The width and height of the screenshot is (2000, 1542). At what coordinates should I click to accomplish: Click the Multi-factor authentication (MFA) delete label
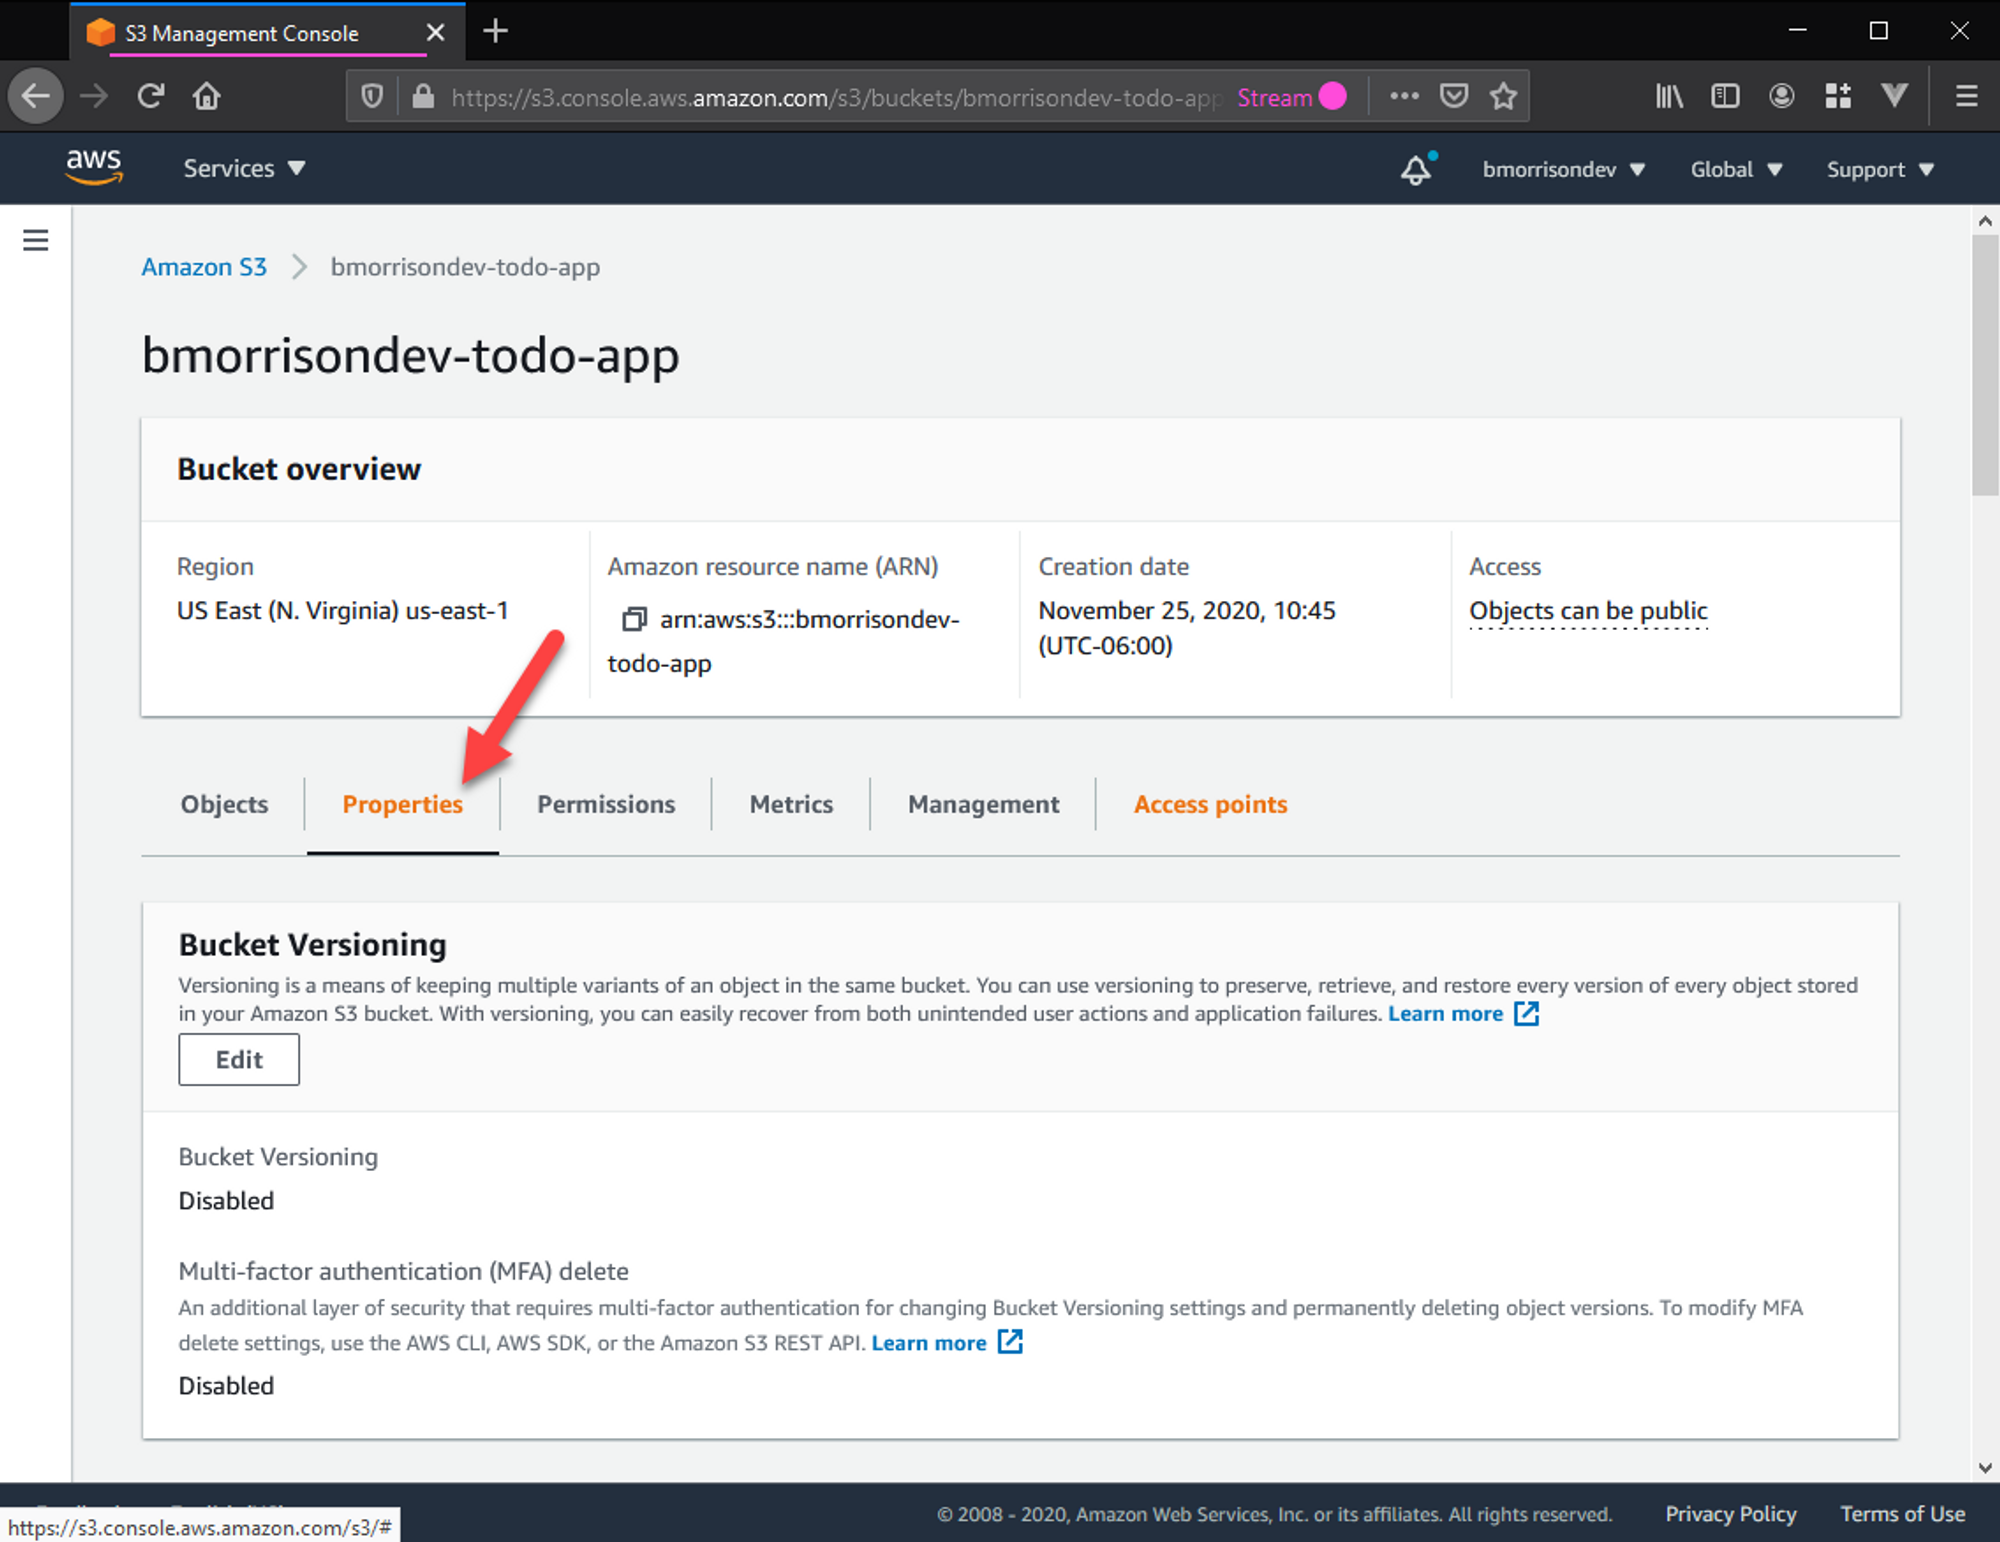click(403, 1271)
